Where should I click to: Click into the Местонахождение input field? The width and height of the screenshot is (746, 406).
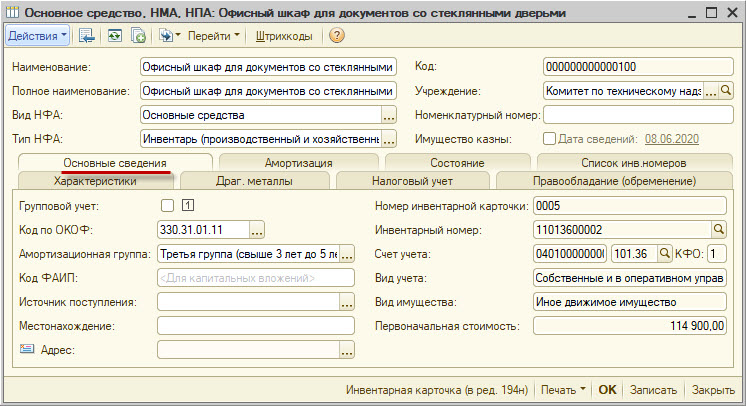[256, 326]
